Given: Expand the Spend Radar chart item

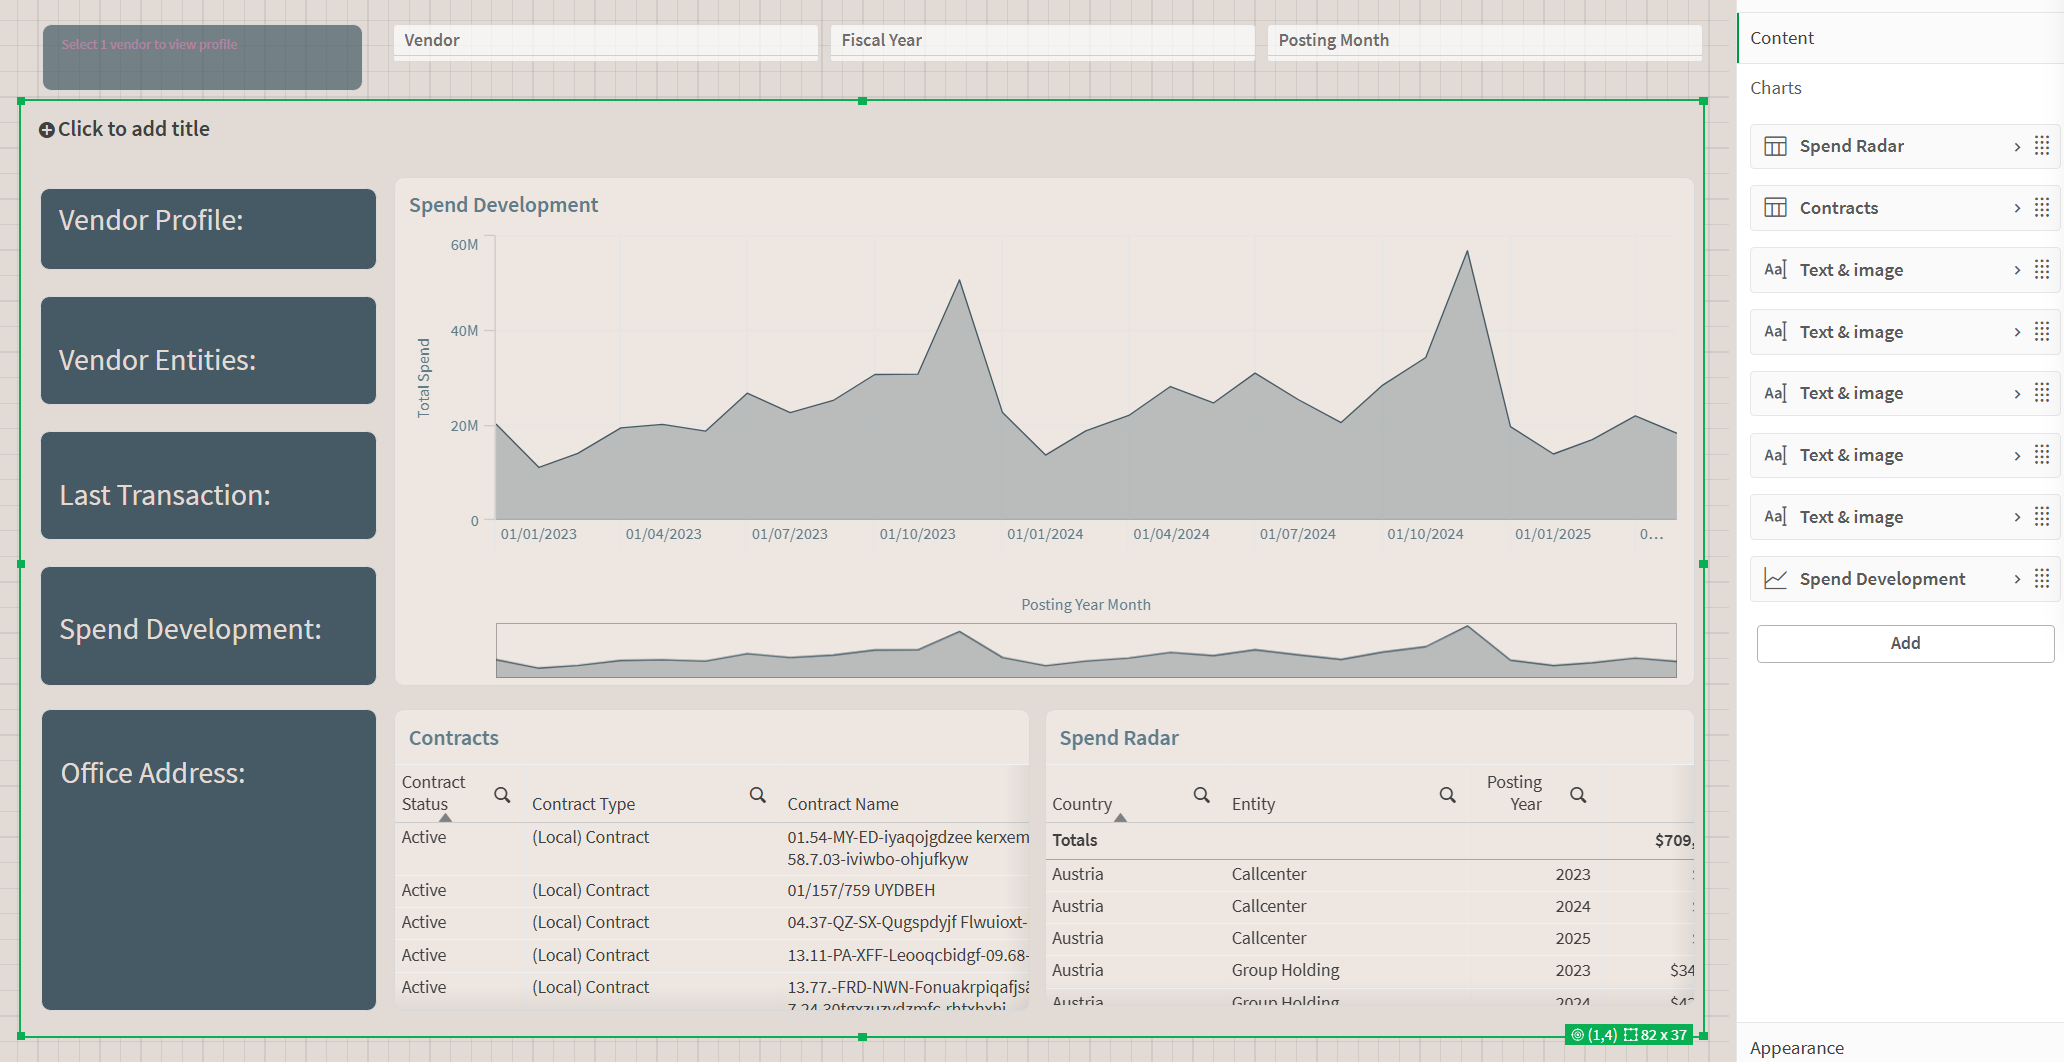Looking at the screenshot, I should (x=2017, y=147).
